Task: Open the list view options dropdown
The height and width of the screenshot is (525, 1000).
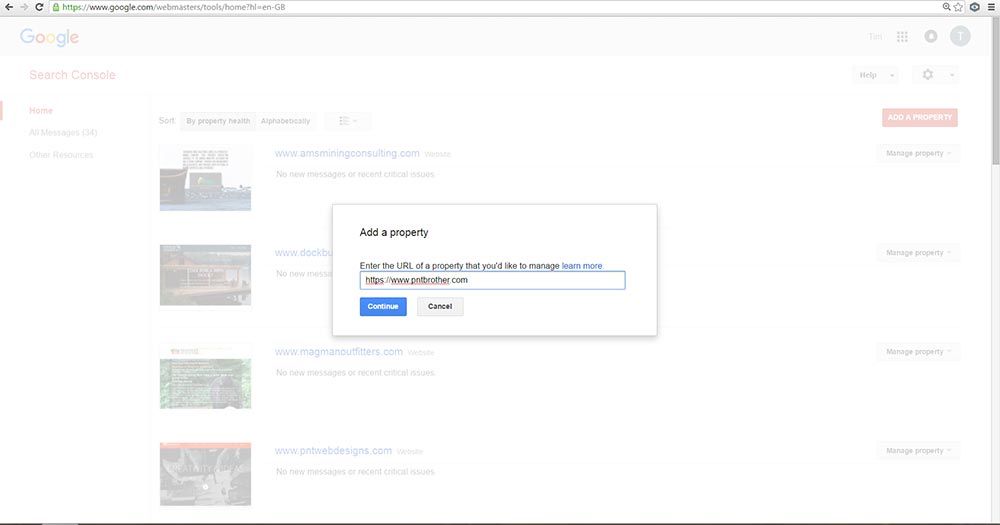Action: (348, 121)
